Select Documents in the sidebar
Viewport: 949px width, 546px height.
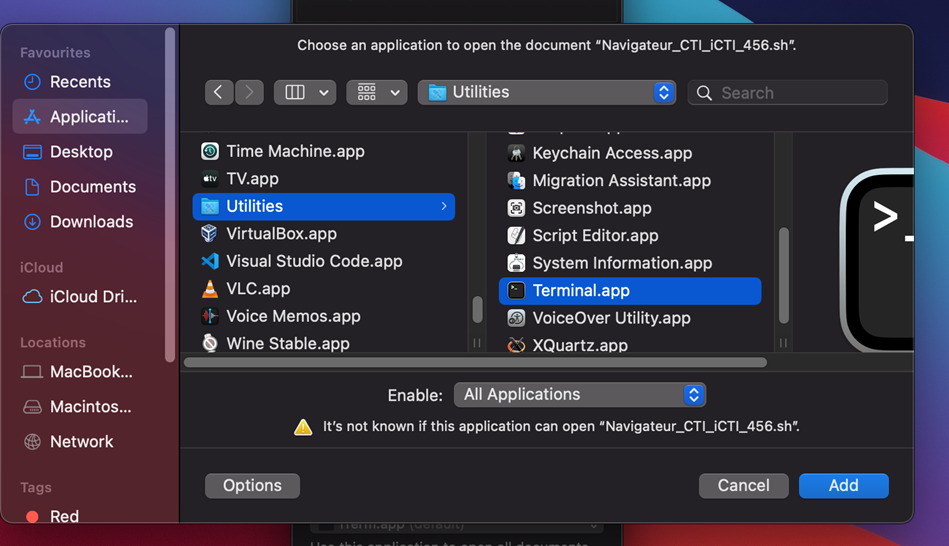click(92, 187)
